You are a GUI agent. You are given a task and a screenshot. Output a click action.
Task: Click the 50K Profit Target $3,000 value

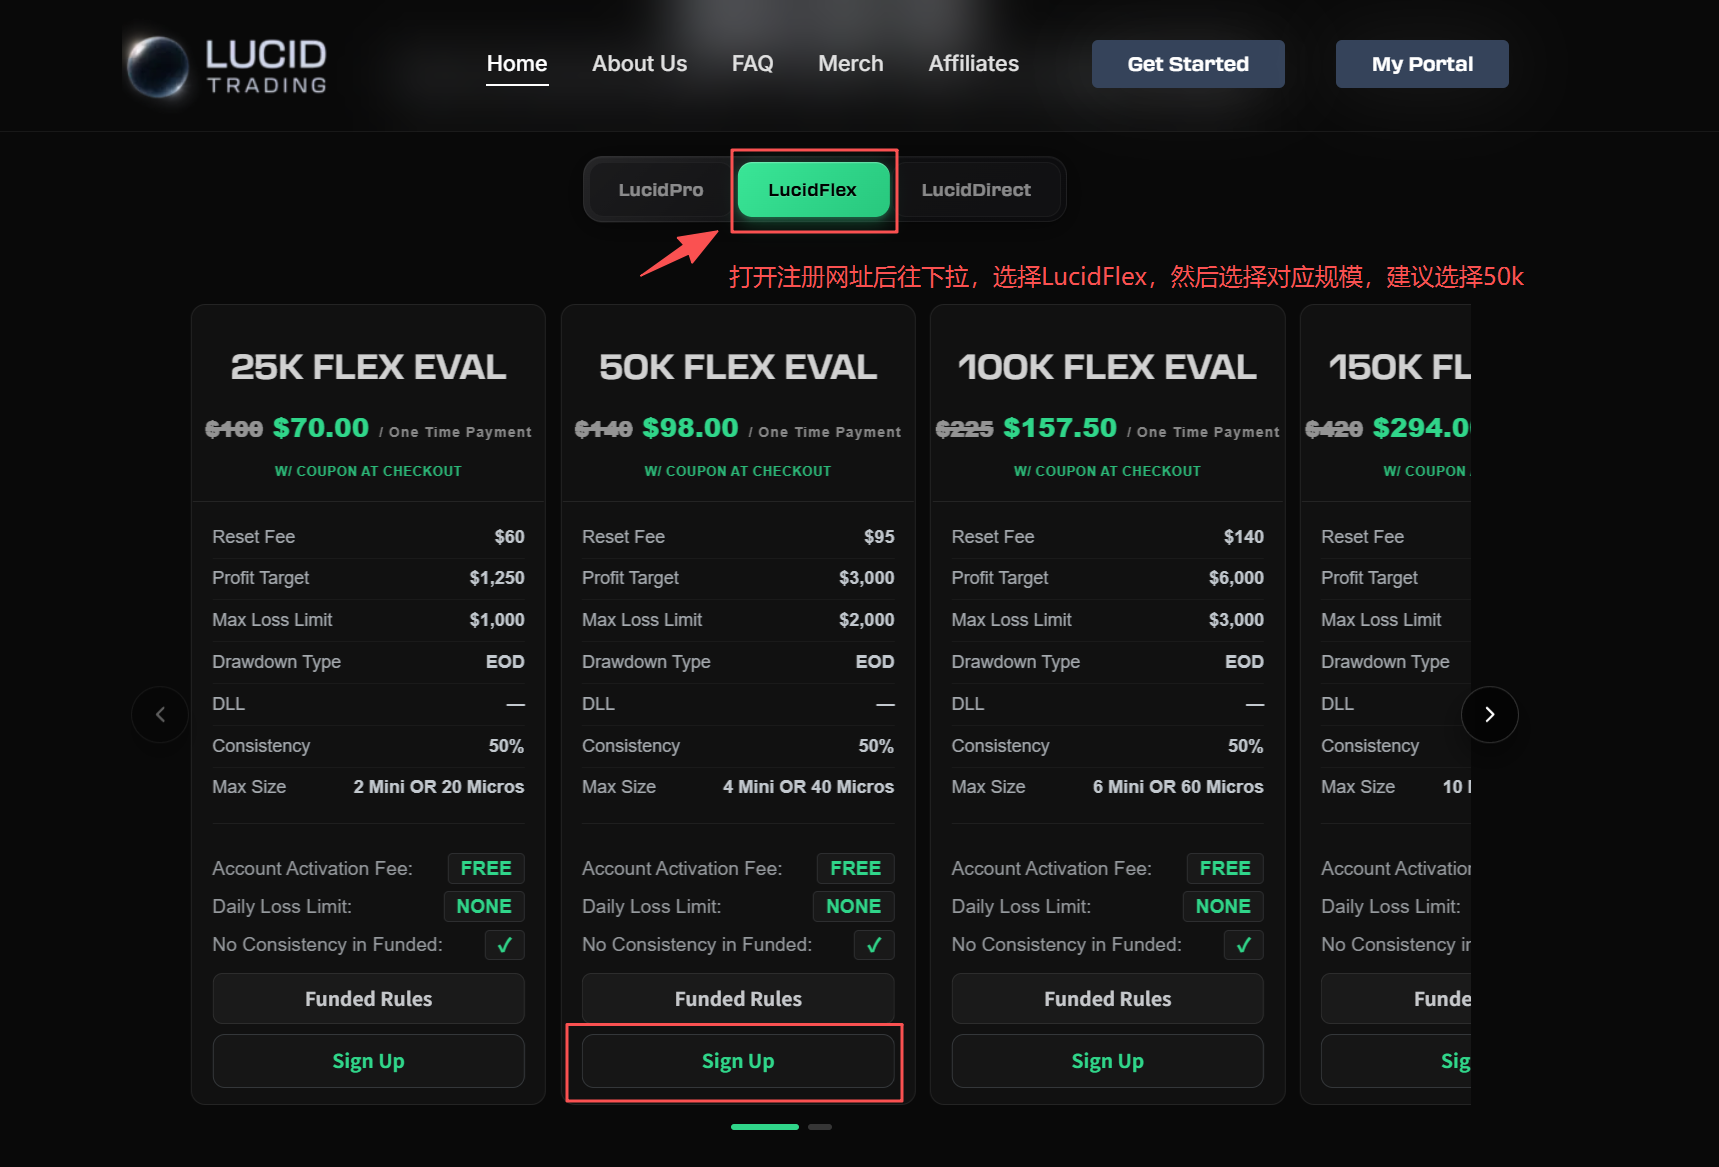coord(866,578)
